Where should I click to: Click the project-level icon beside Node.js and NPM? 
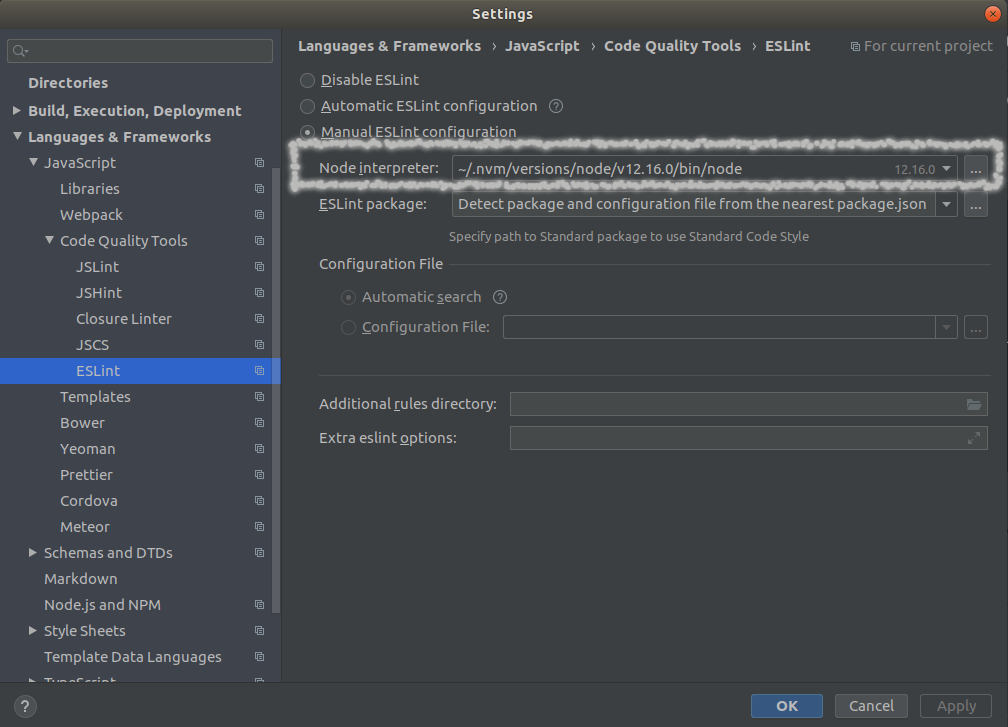[x=260, y=605]
